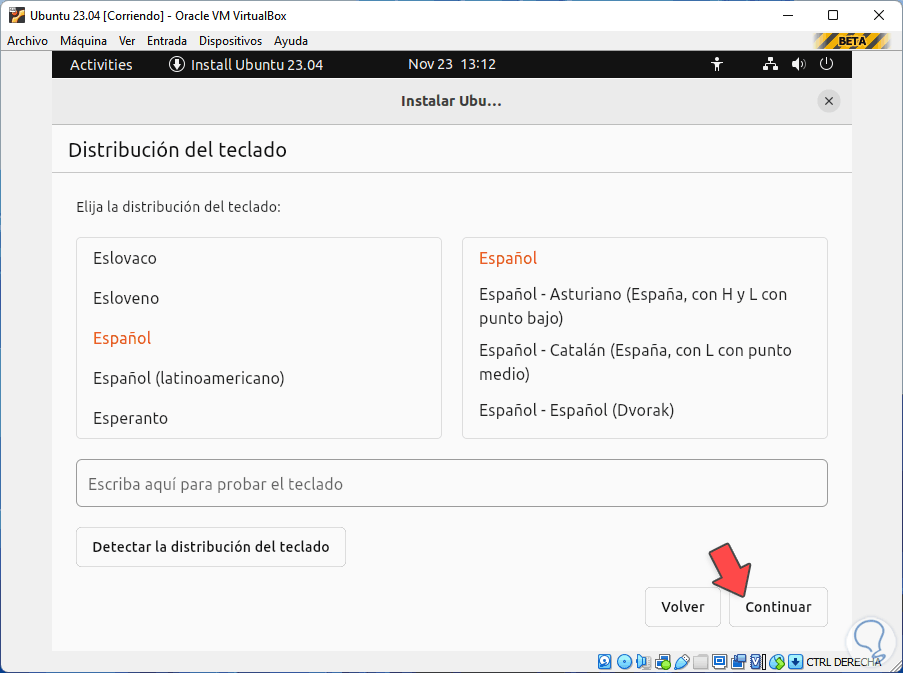Screen dimensions: 903x673
Task: Click the audio status icon in VirtualBox status bar
Action: 643,661
